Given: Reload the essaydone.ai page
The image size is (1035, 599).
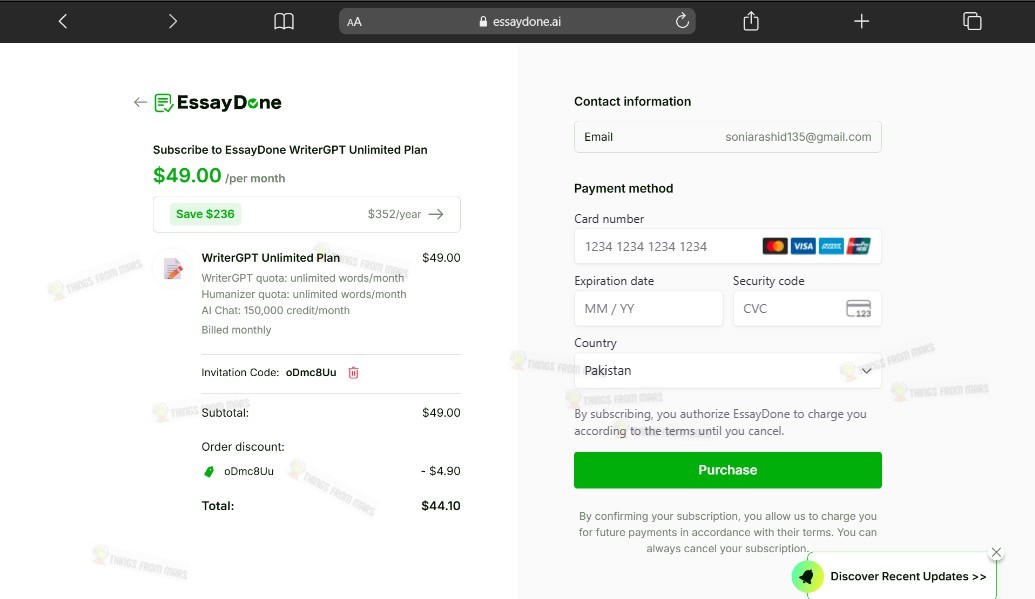Looking at the screenshot, I should [x=682, y=21].
